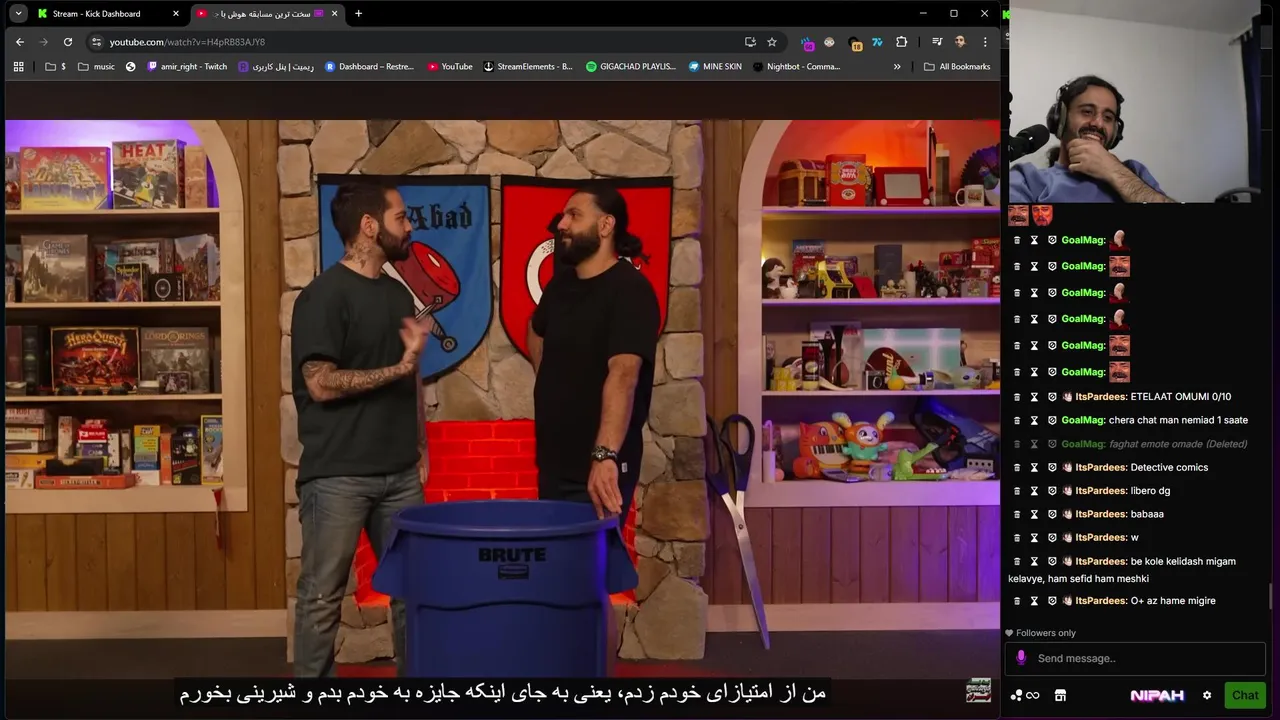
Task: Reload the YouTube page
Action: click(x=67, y=42)
